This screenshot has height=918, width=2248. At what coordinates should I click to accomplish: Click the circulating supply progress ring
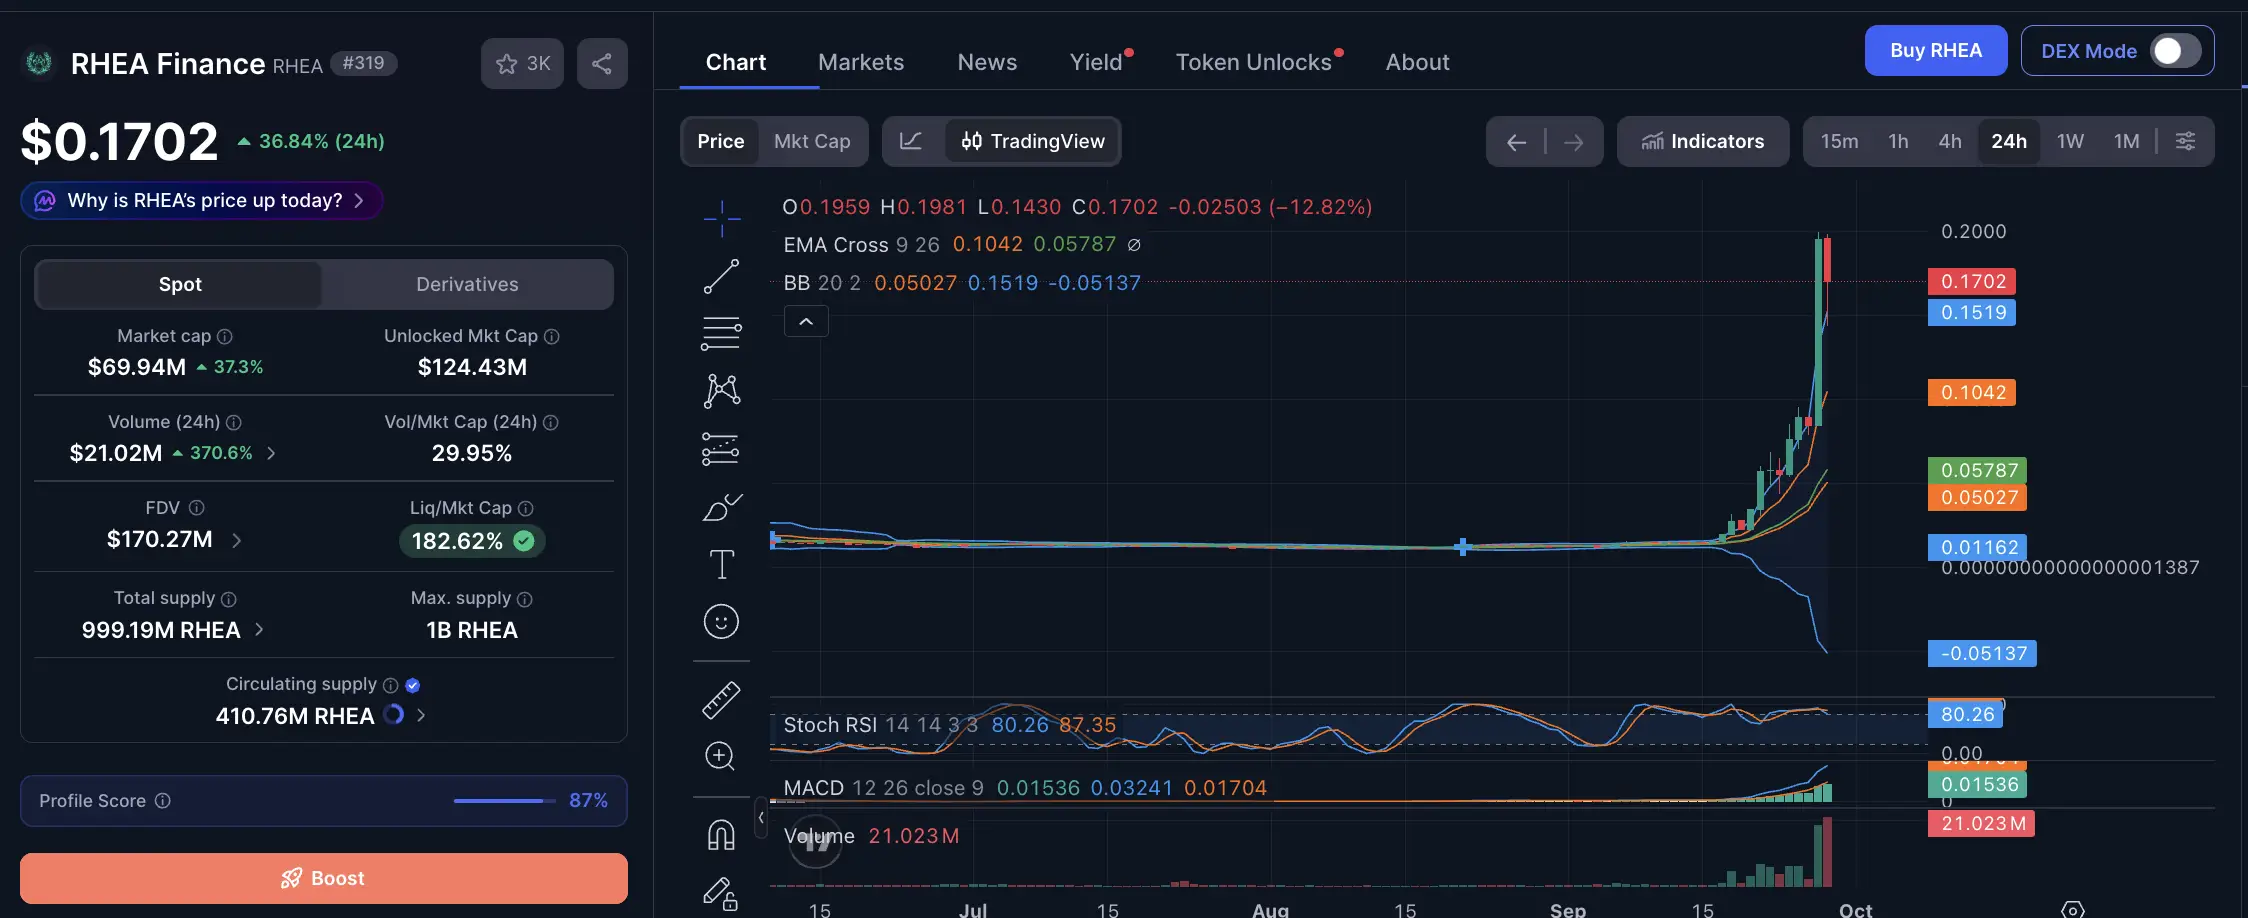(x=394, y=714)
